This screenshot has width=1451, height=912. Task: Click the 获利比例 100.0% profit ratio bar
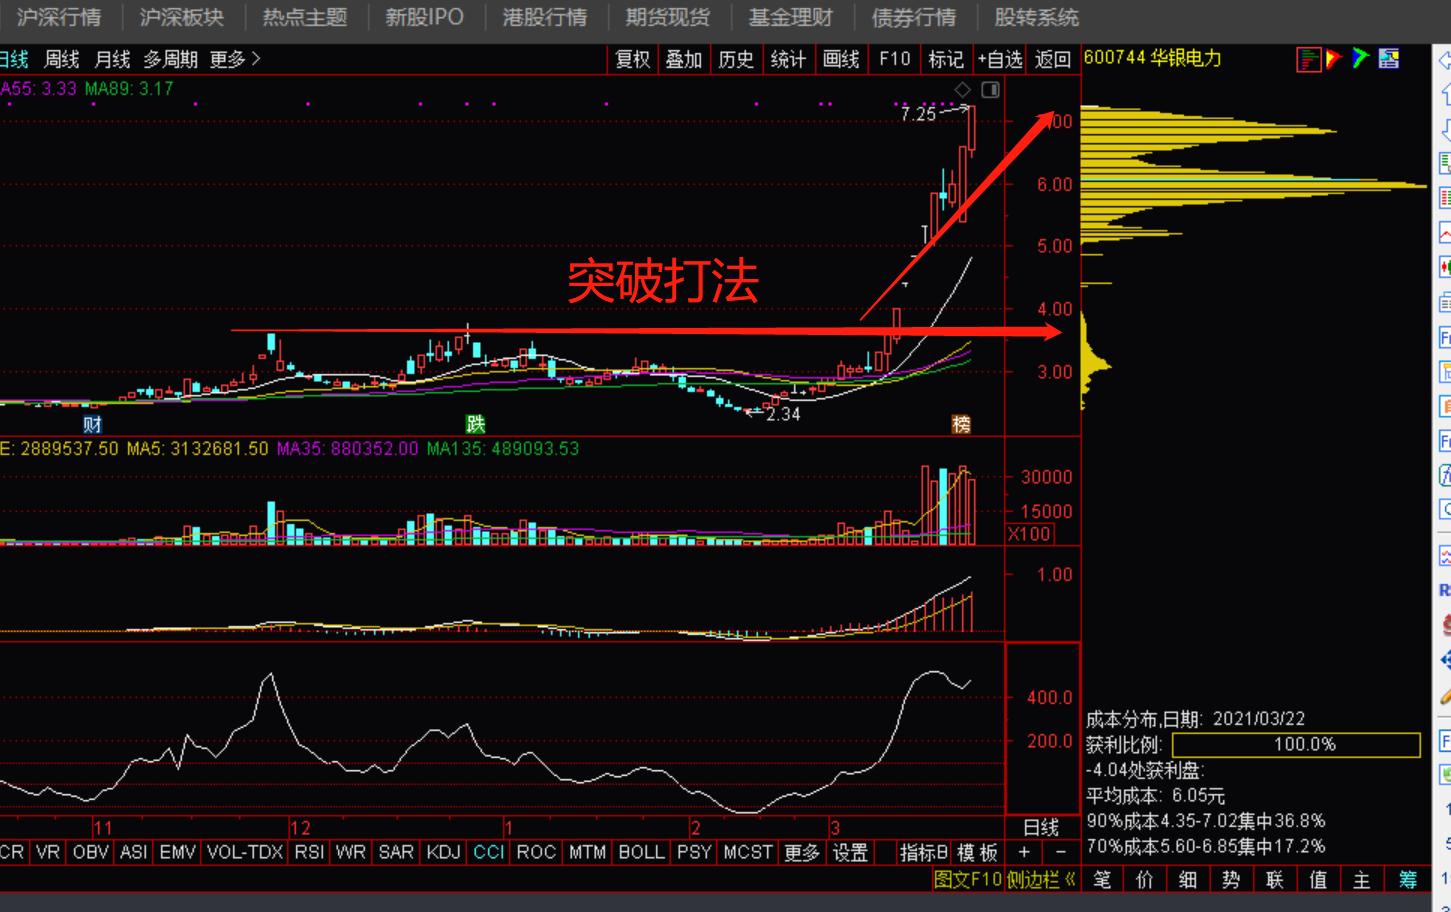point(1296,746)
